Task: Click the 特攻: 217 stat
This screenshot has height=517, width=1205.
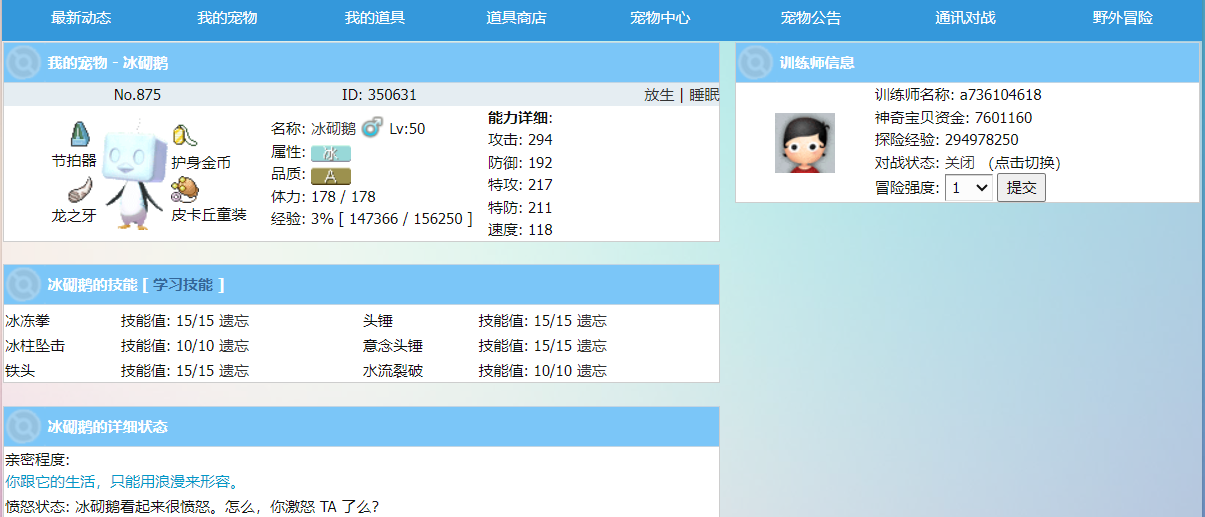Action: [520, 185]
